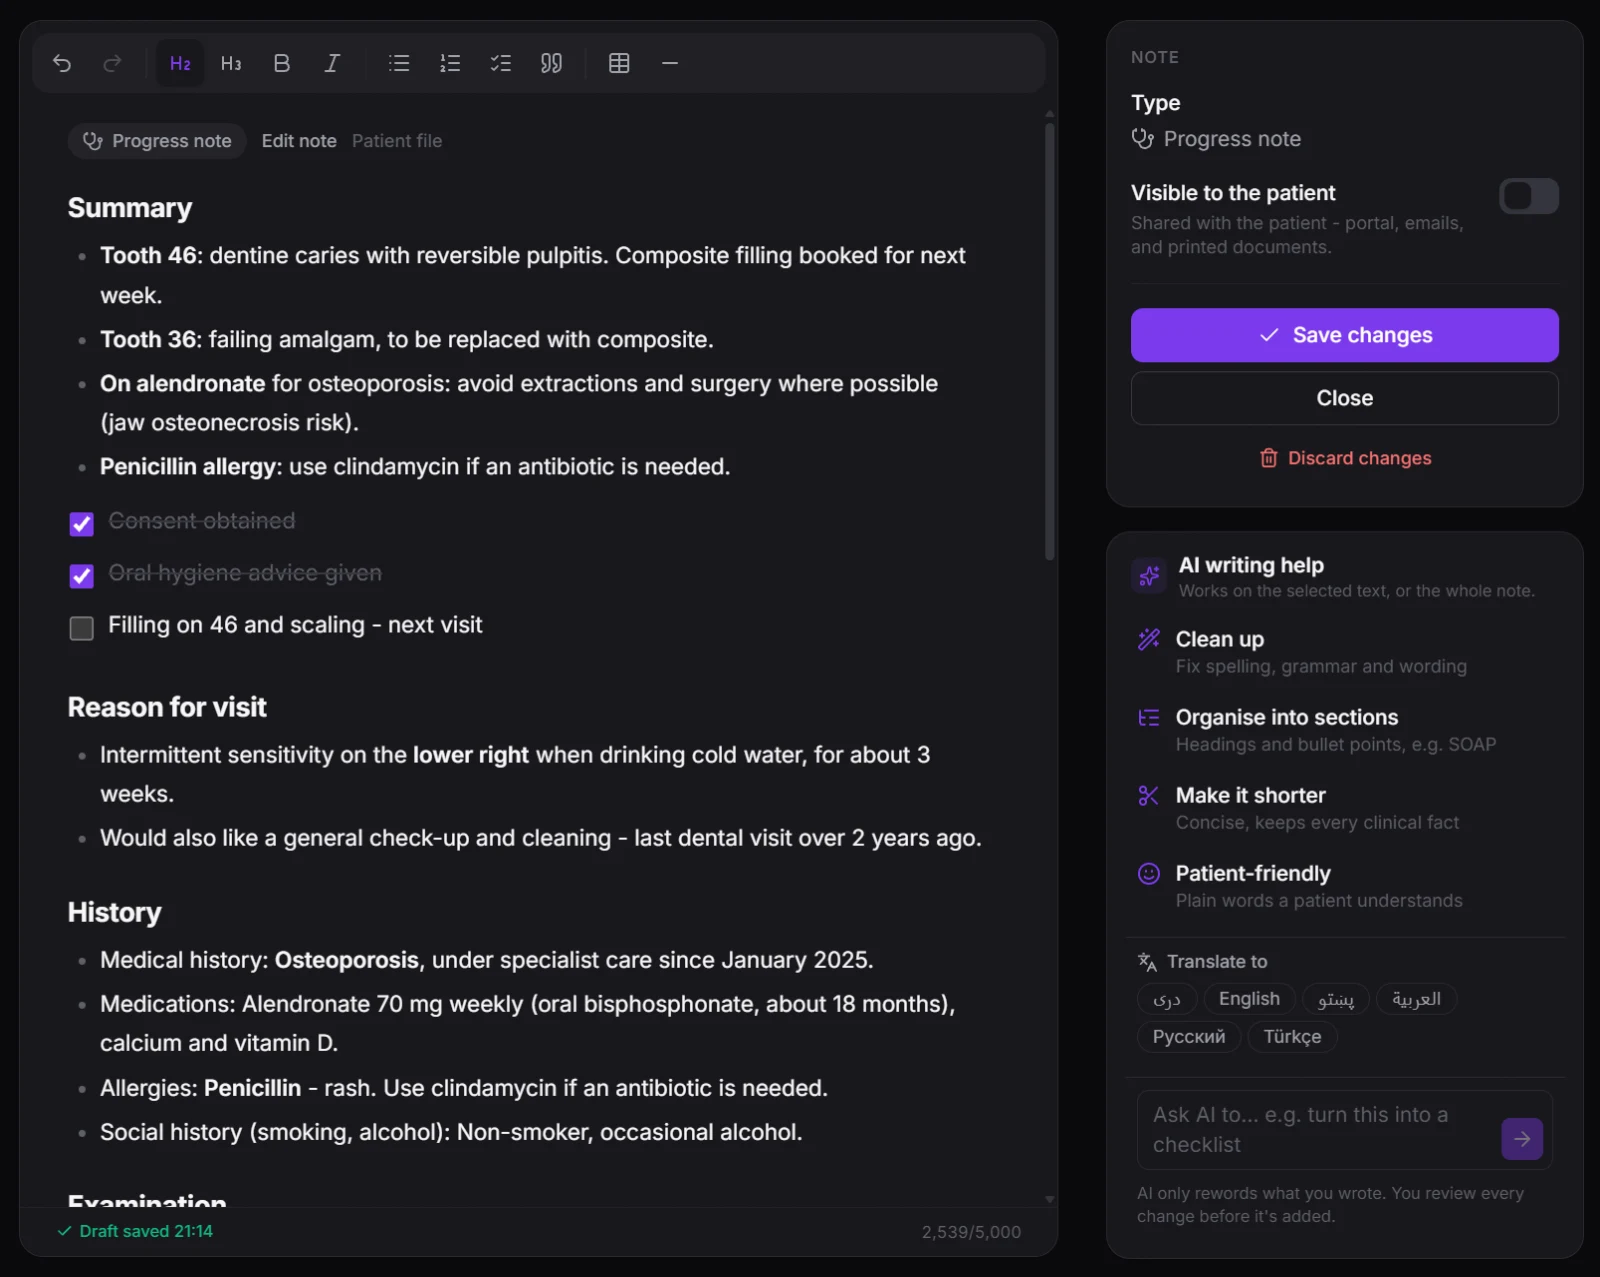Translate the note to Русский
The width and height of the screenshot is (1600, 1277).
coord(1189,1037)
